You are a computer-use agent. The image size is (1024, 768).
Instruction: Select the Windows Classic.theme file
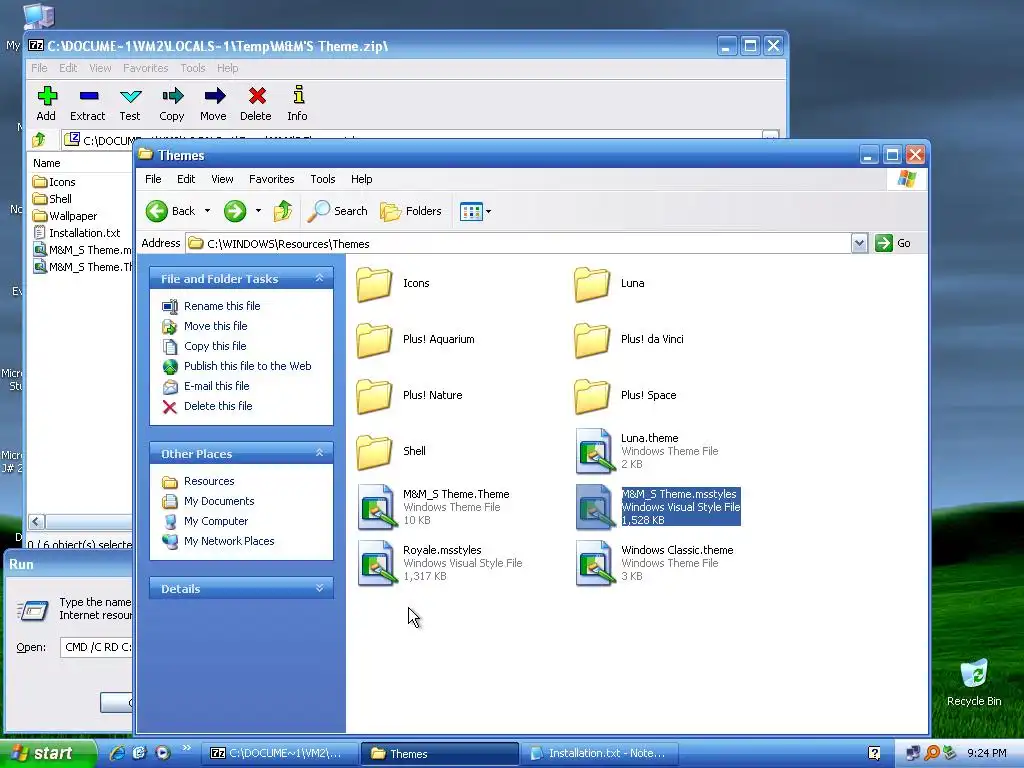(654, 563)
